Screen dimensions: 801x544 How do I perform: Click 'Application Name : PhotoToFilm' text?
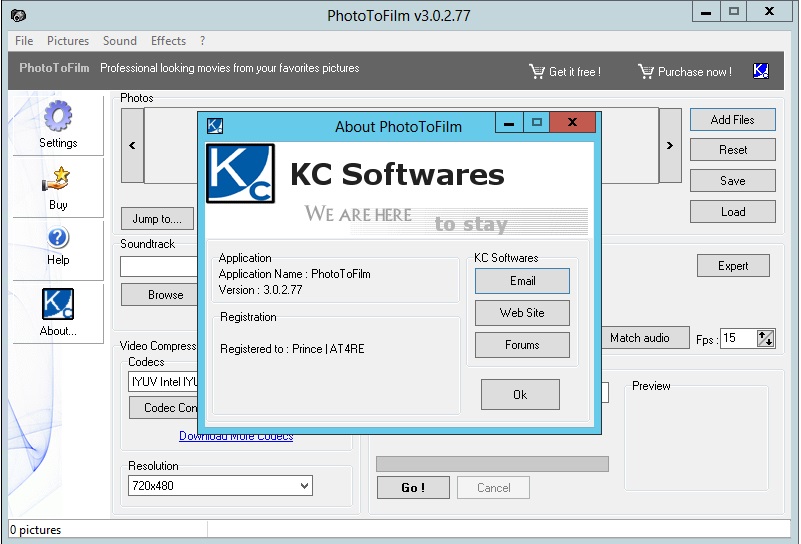[295, 274]
